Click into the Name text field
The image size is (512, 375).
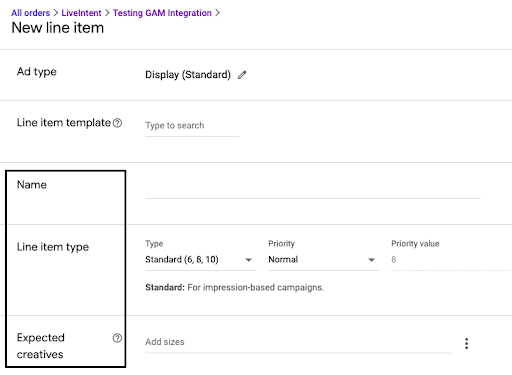[x=313, y=191]
